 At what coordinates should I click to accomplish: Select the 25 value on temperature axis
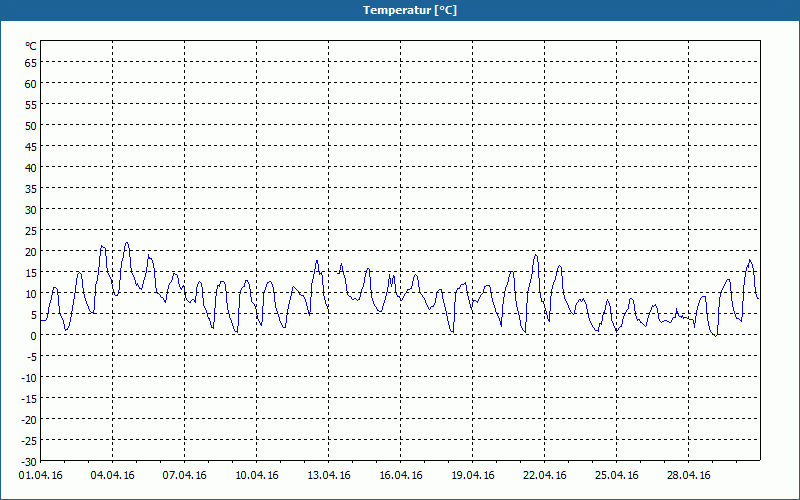[31, 231]
